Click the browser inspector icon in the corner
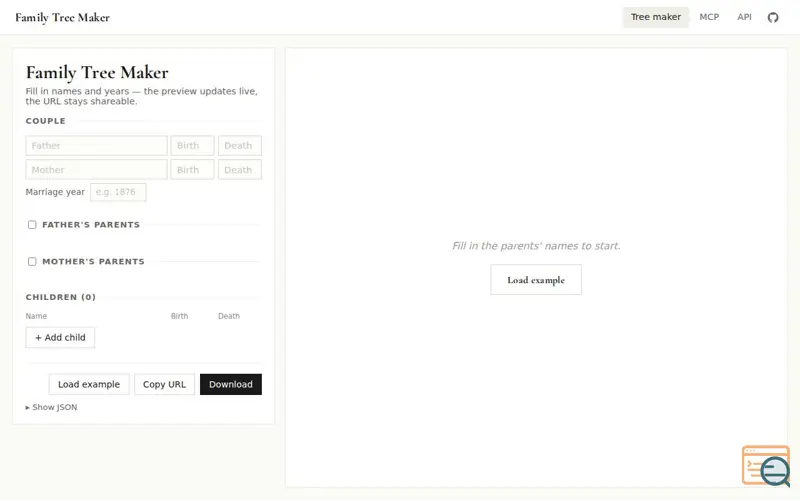 coord(766,466)
